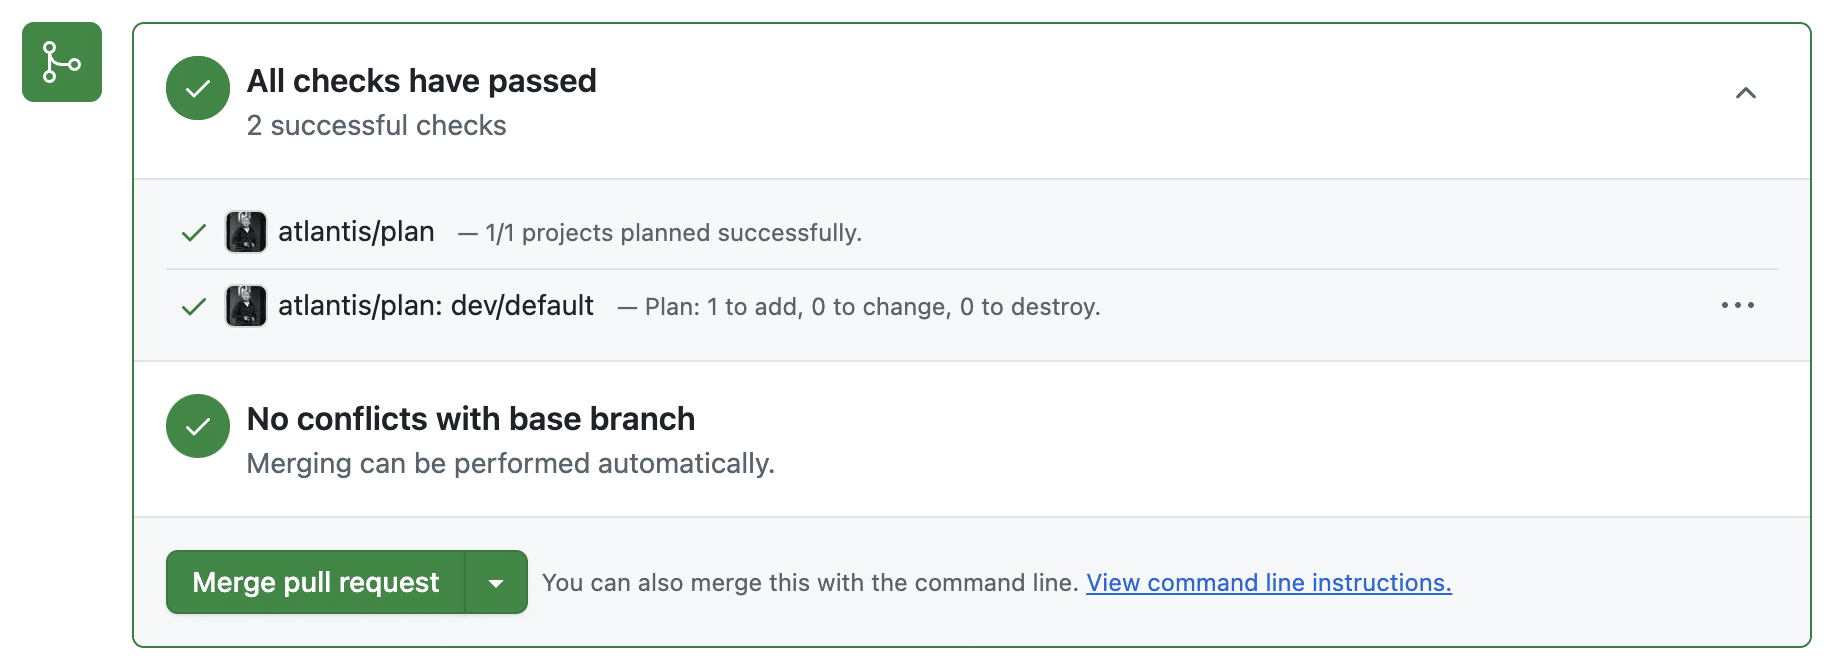Image resolution: width=1840 pixels, height=672 pixels.
Task: Click the Atlantis avatar on the dev/default row
Action: (246, 306)
